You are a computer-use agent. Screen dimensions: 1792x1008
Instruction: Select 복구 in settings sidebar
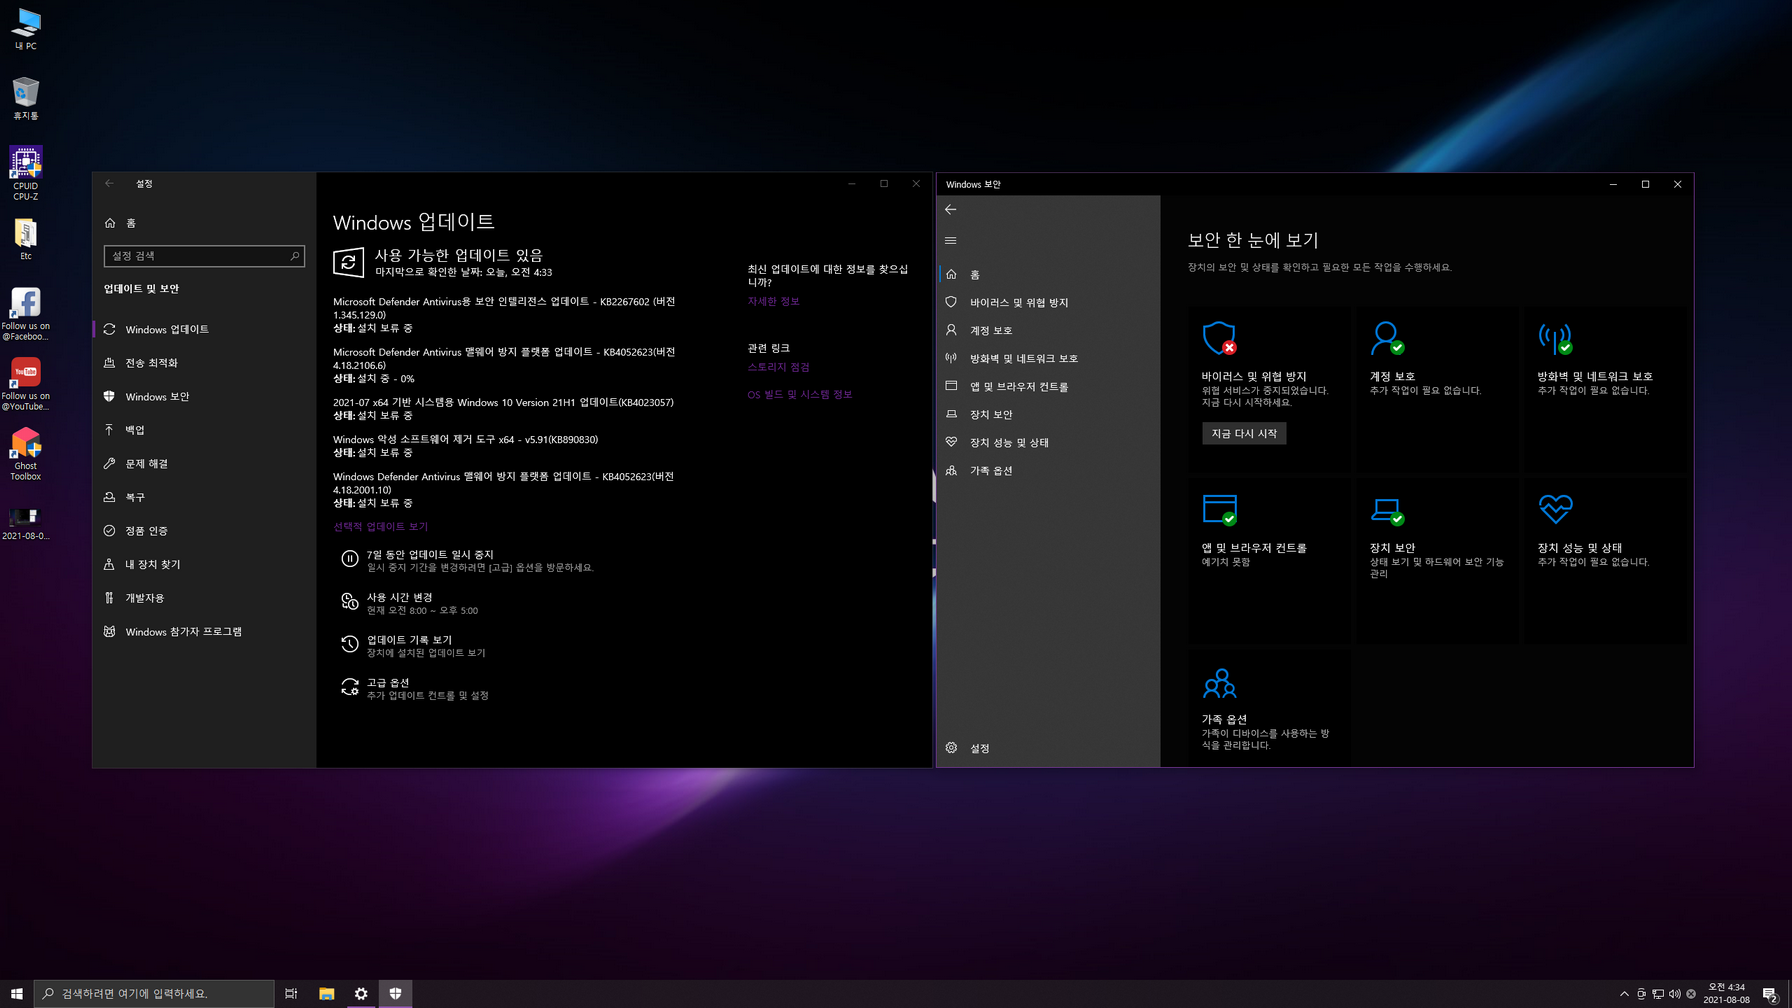click(204, 497)
